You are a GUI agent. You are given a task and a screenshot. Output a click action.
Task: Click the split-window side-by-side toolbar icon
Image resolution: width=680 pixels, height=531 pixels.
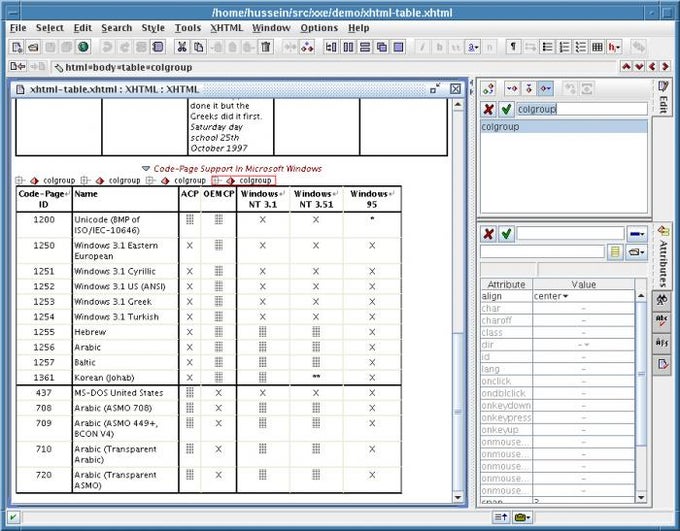(x=348, y=47)
